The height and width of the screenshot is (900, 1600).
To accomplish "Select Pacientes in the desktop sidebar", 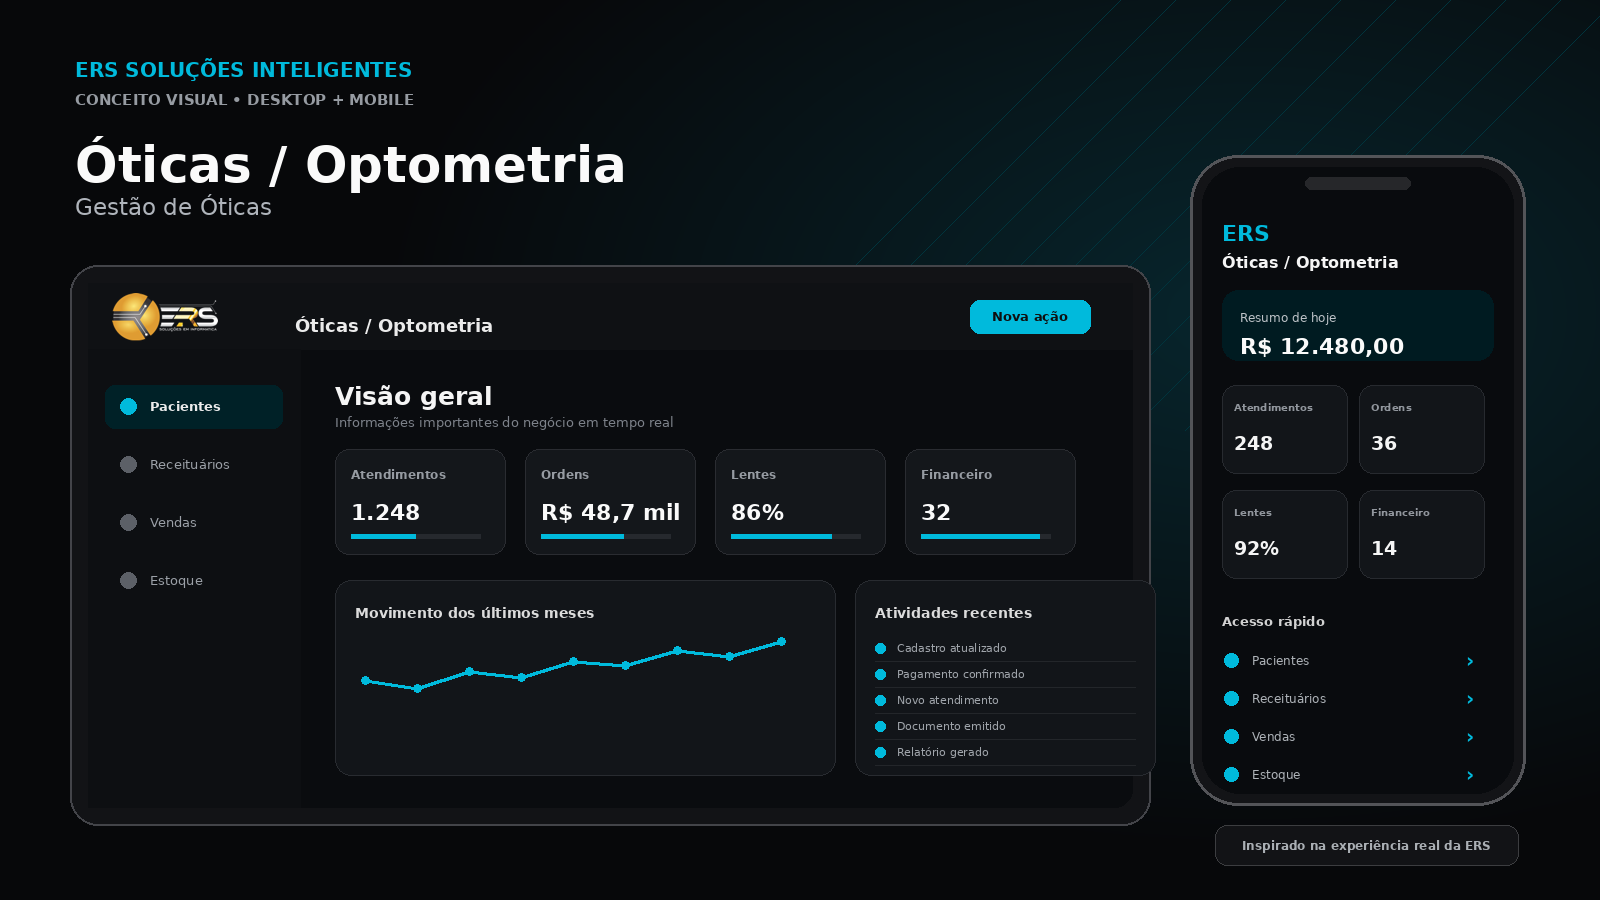I will click(194, 407).
